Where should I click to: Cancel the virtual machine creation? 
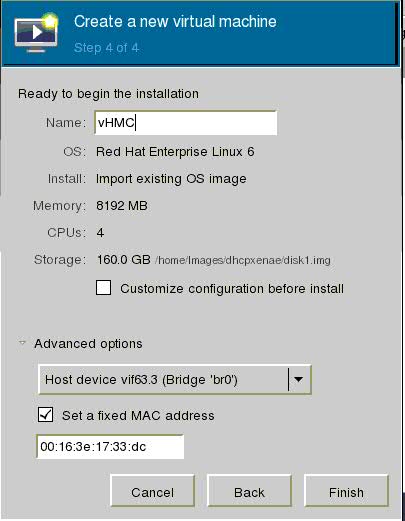pos(152,492)
